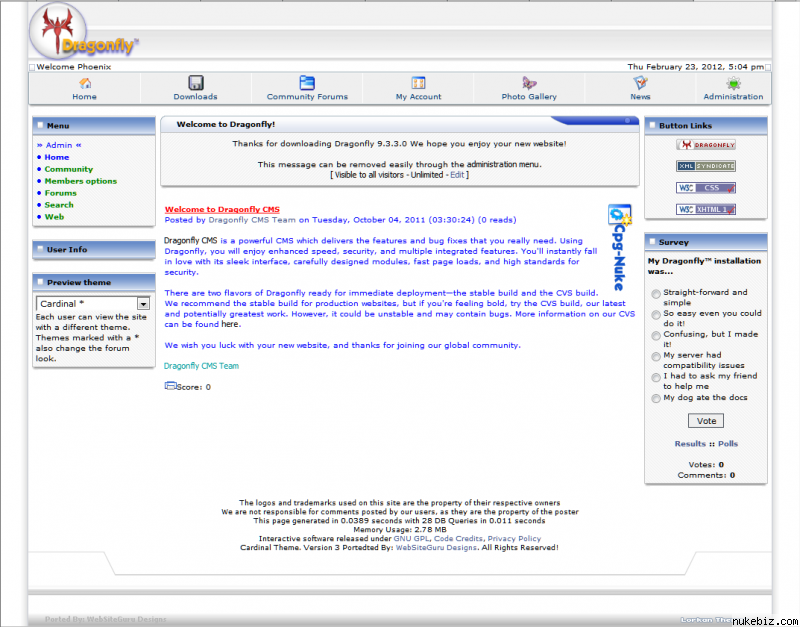Image resolution: width=800 pixels, height=627 pixels.
Task: Click the Home house icon in the navbar
Action: tap(85, 83)
